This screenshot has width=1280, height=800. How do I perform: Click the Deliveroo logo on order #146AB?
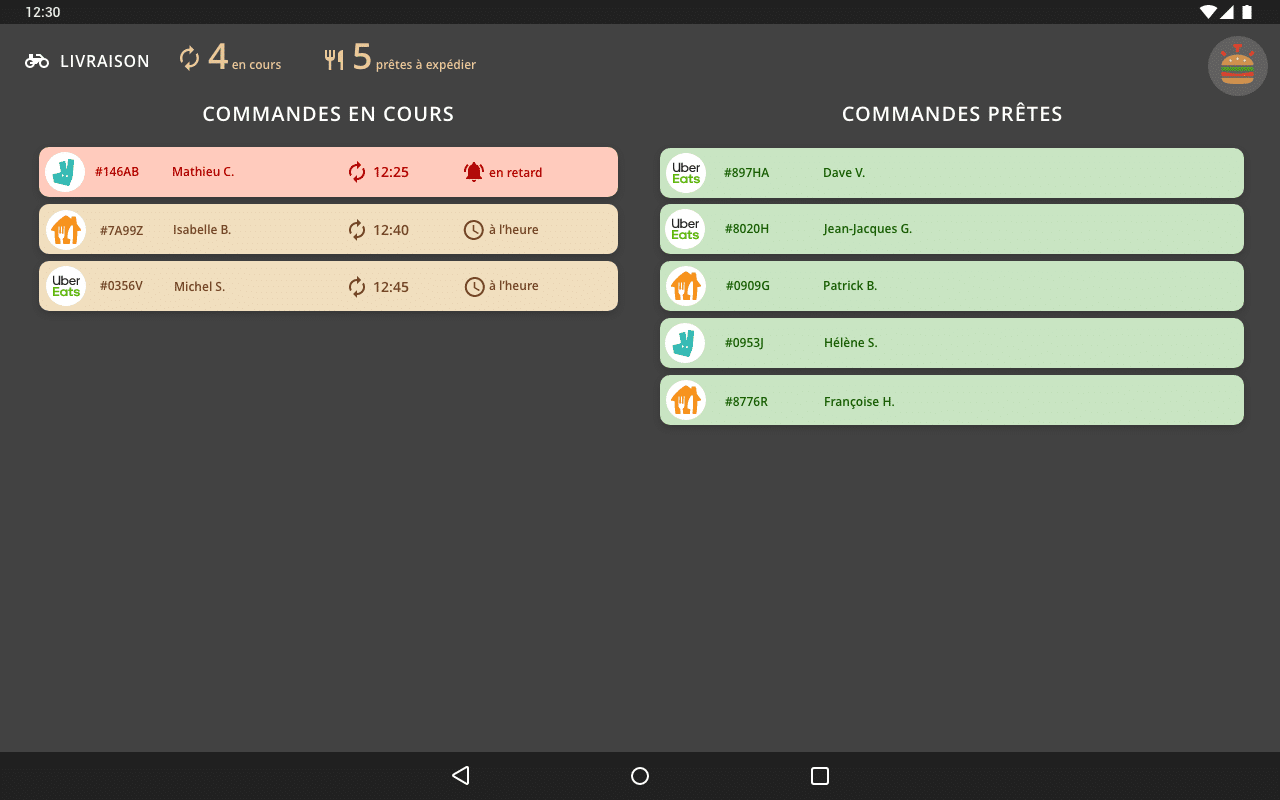click(x=65, y=172)
